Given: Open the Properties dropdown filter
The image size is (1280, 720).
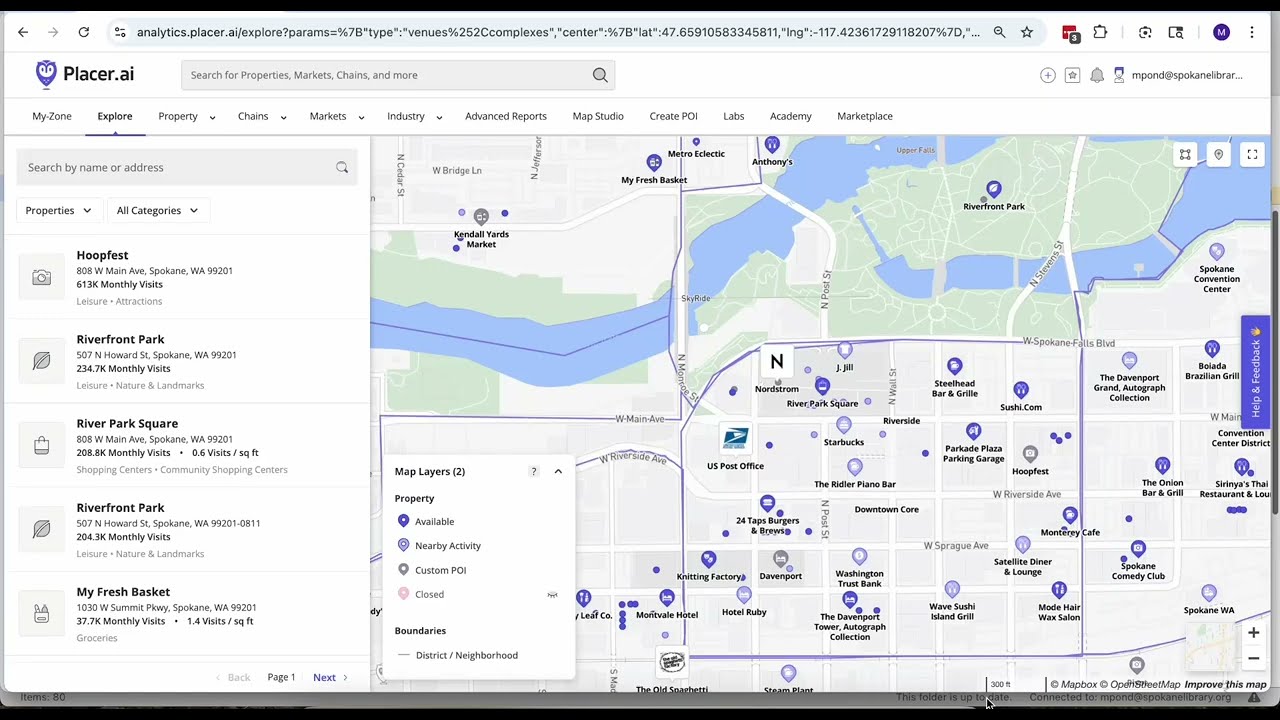Looking at the screenshot, I should [x=58, y=210].
